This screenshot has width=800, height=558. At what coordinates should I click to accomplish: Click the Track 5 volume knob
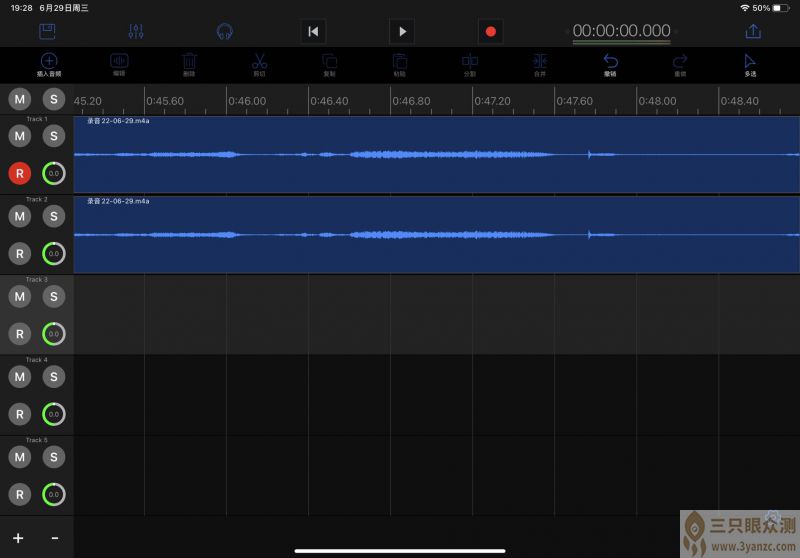[x=54, y=494]
